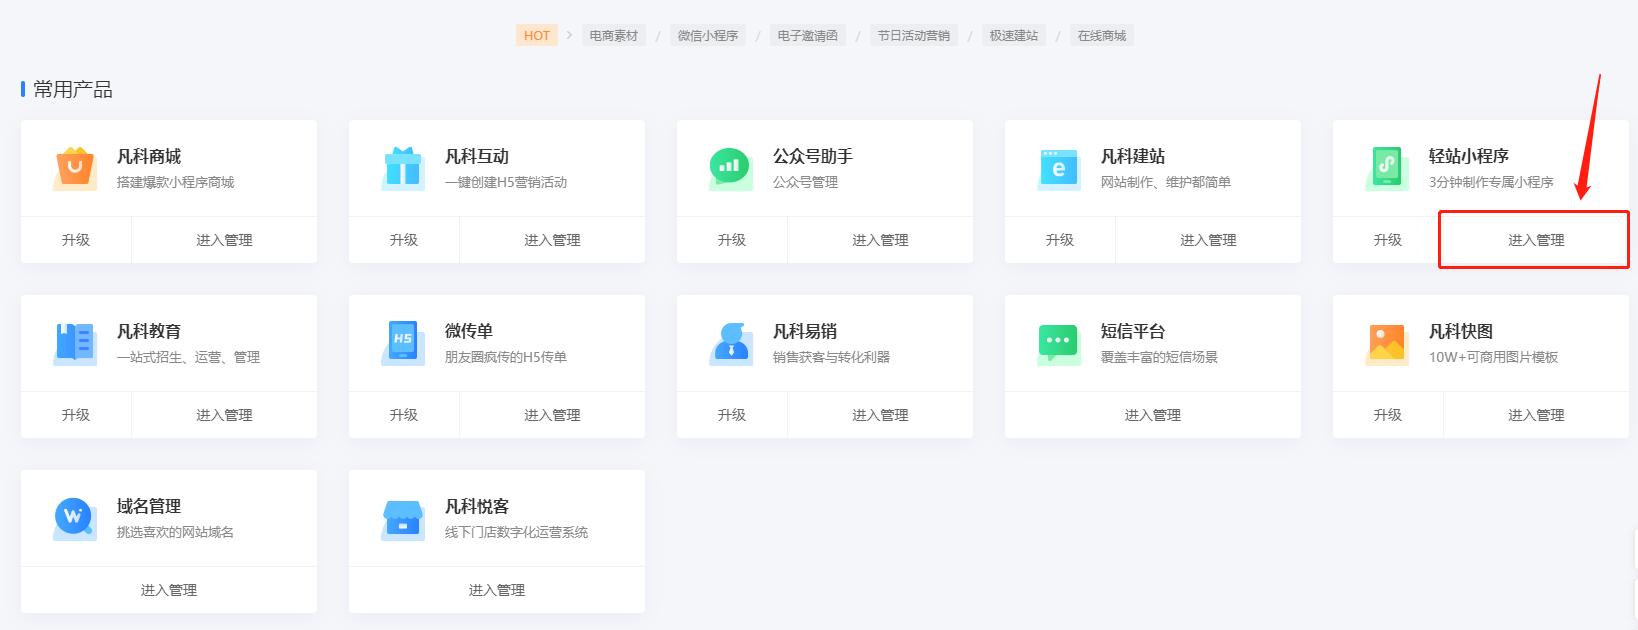Viewport: 1638px width, 630px height.
Task: Enter management for 域名管理
Action: (x=169, y=590)
